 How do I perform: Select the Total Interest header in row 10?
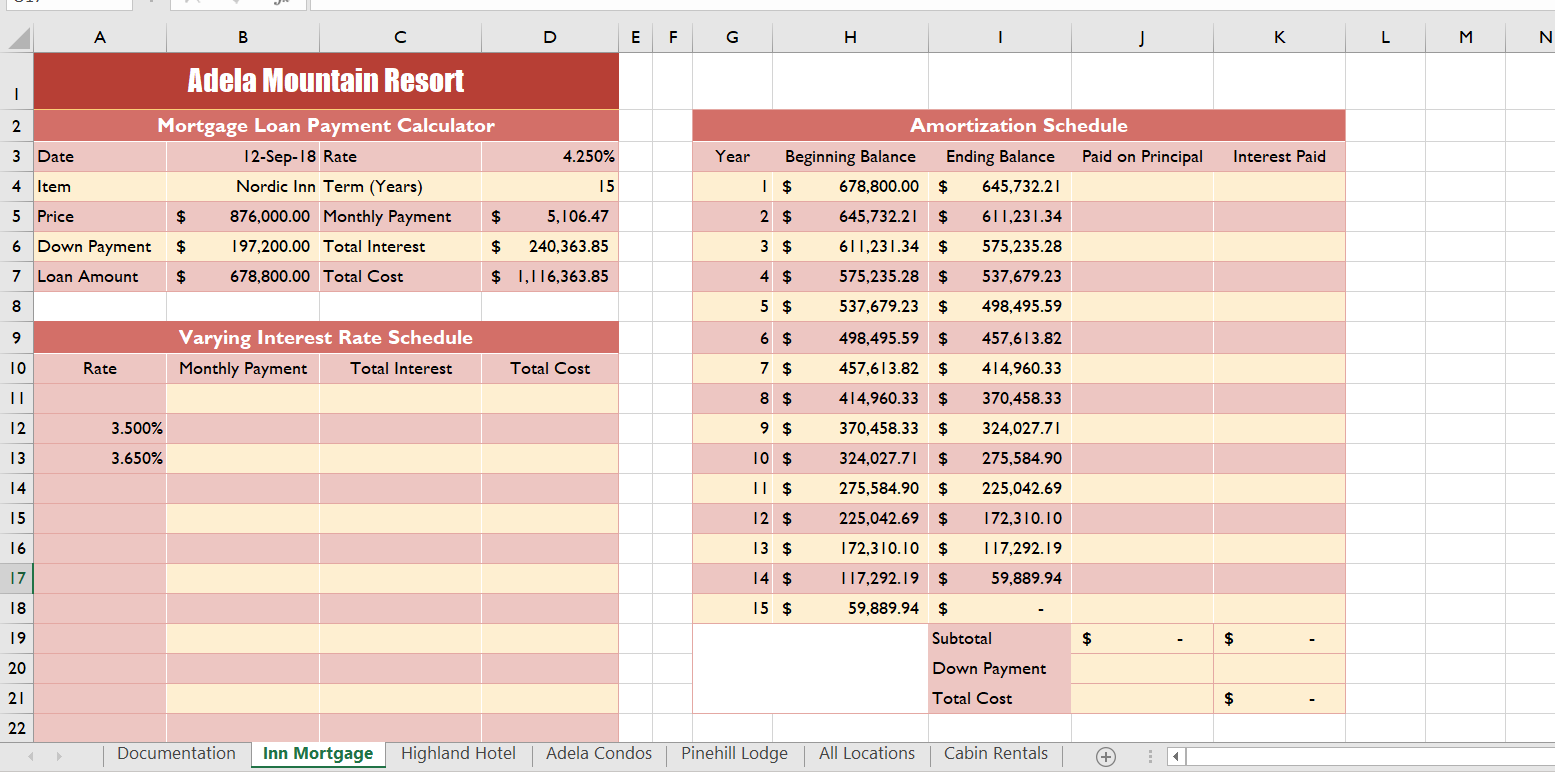[x=401, y=369]
